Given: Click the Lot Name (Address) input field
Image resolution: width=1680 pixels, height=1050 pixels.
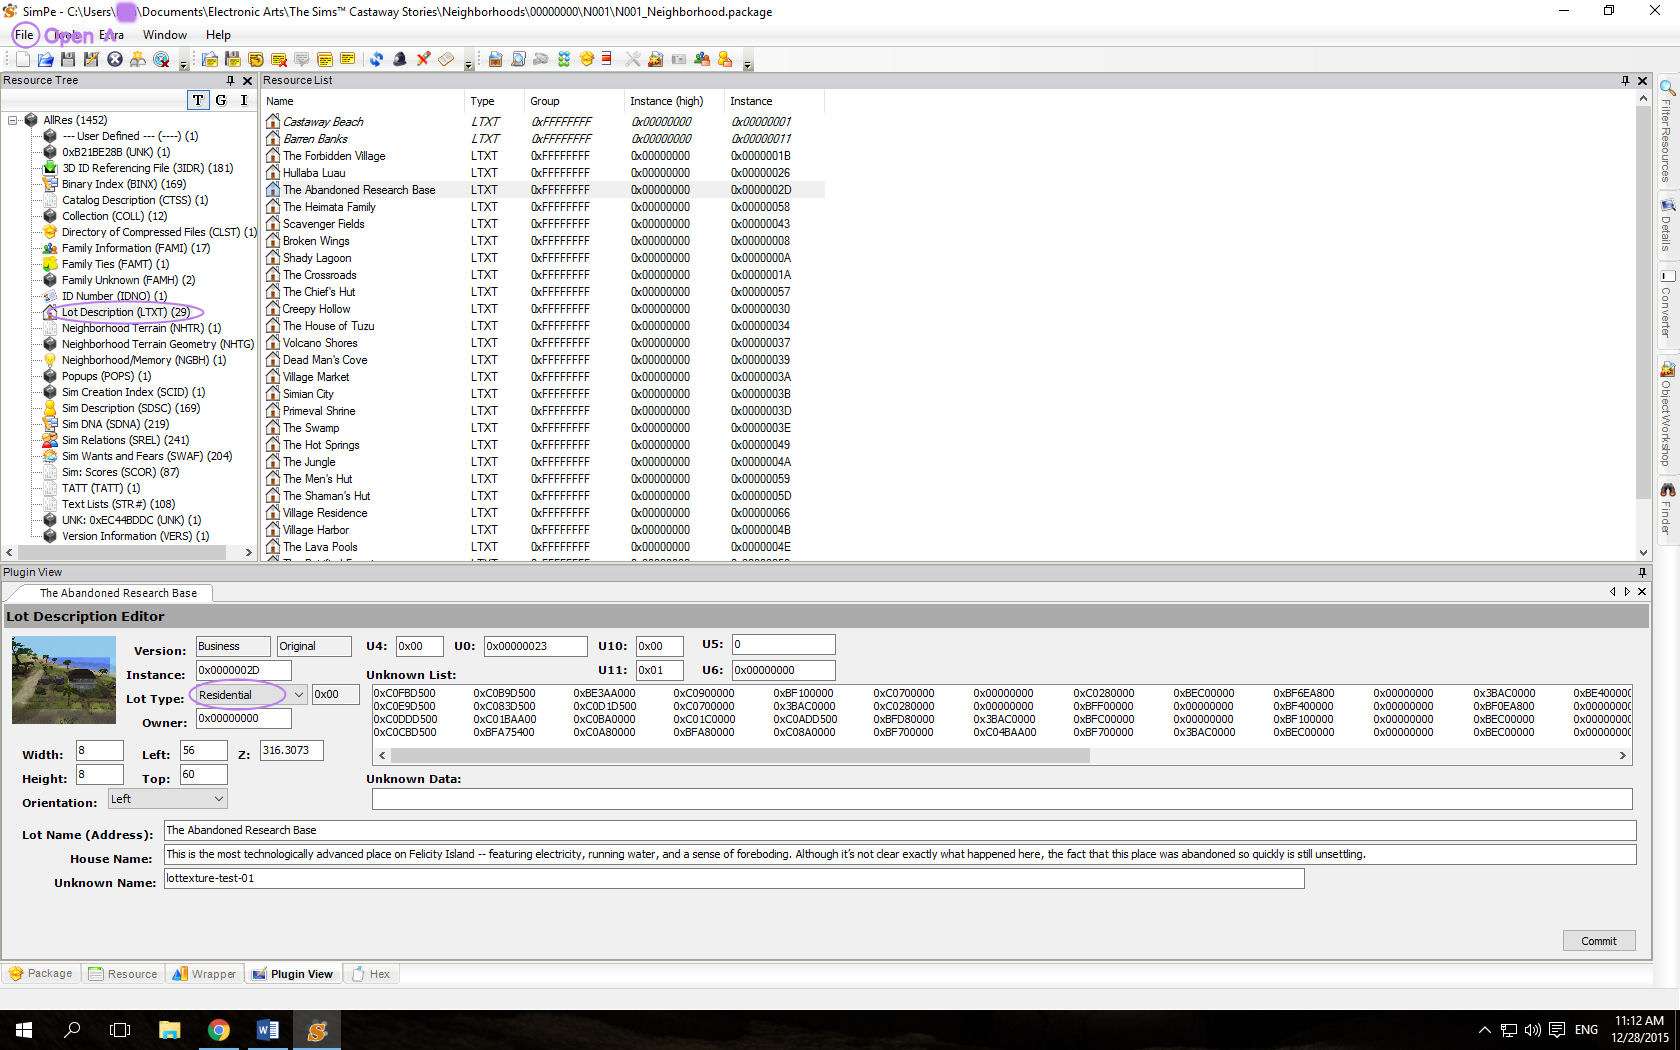Looking at the screenshot, I should [x=899, y=830].
